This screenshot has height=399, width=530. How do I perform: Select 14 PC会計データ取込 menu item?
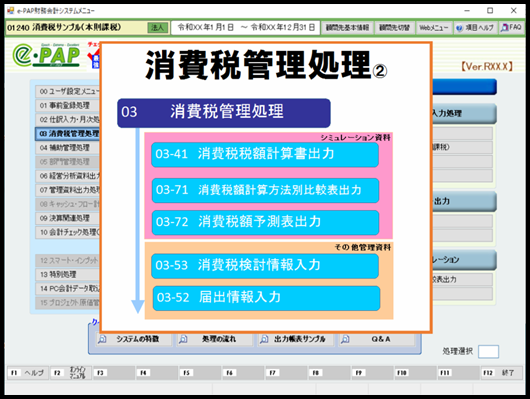tap(68, 288)
